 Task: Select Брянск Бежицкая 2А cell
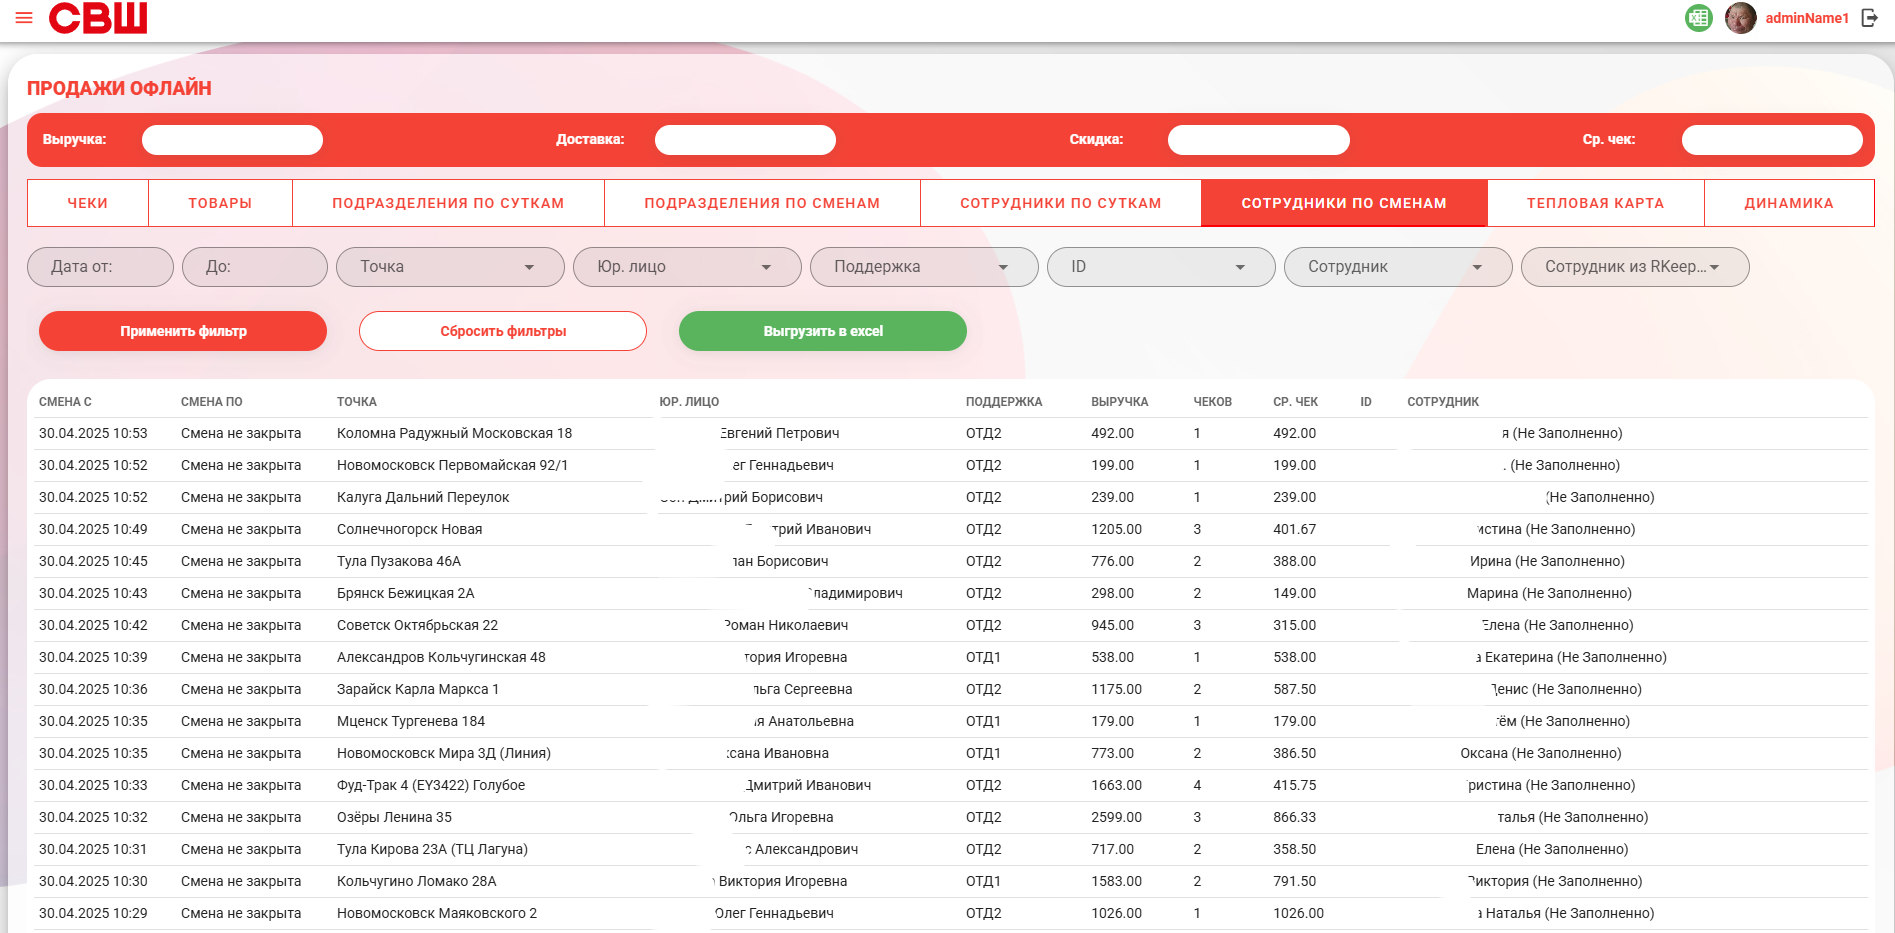coord(405,593)
